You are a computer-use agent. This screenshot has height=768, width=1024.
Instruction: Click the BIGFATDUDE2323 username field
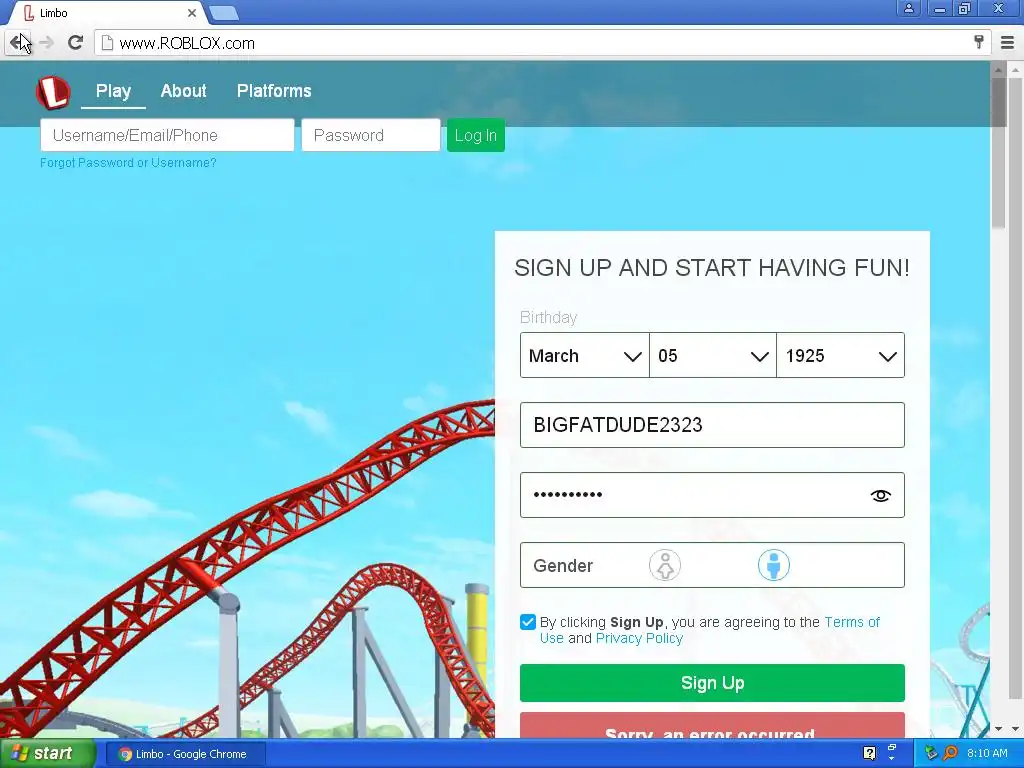click(712, 425)
